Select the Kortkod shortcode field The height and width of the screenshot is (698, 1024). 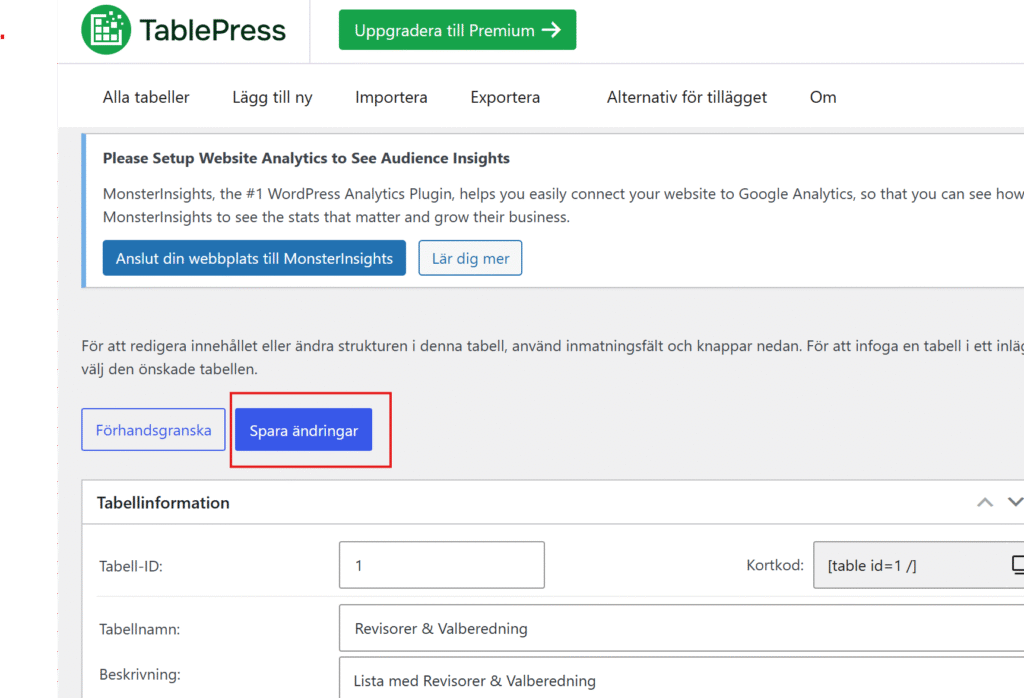point(918,565)
